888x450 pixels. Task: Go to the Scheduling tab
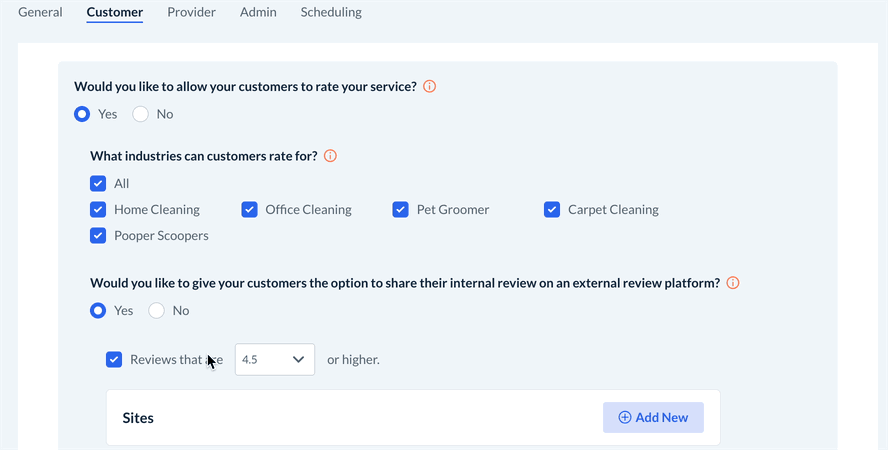point(331,13)
